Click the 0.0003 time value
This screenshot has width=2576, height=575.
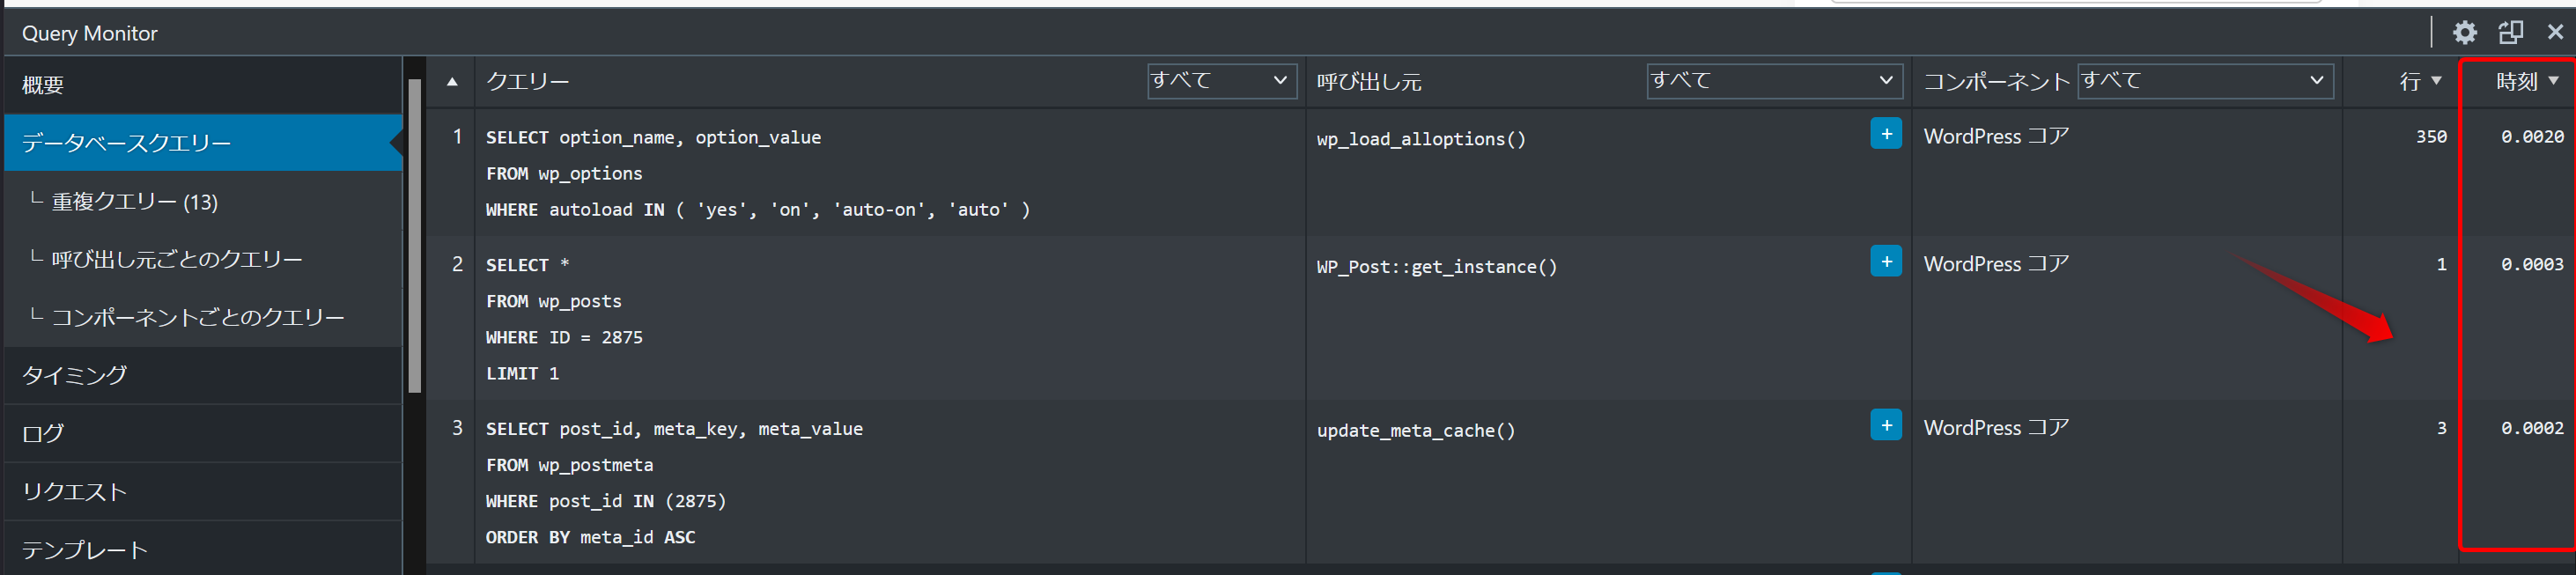pos(2532,265)
